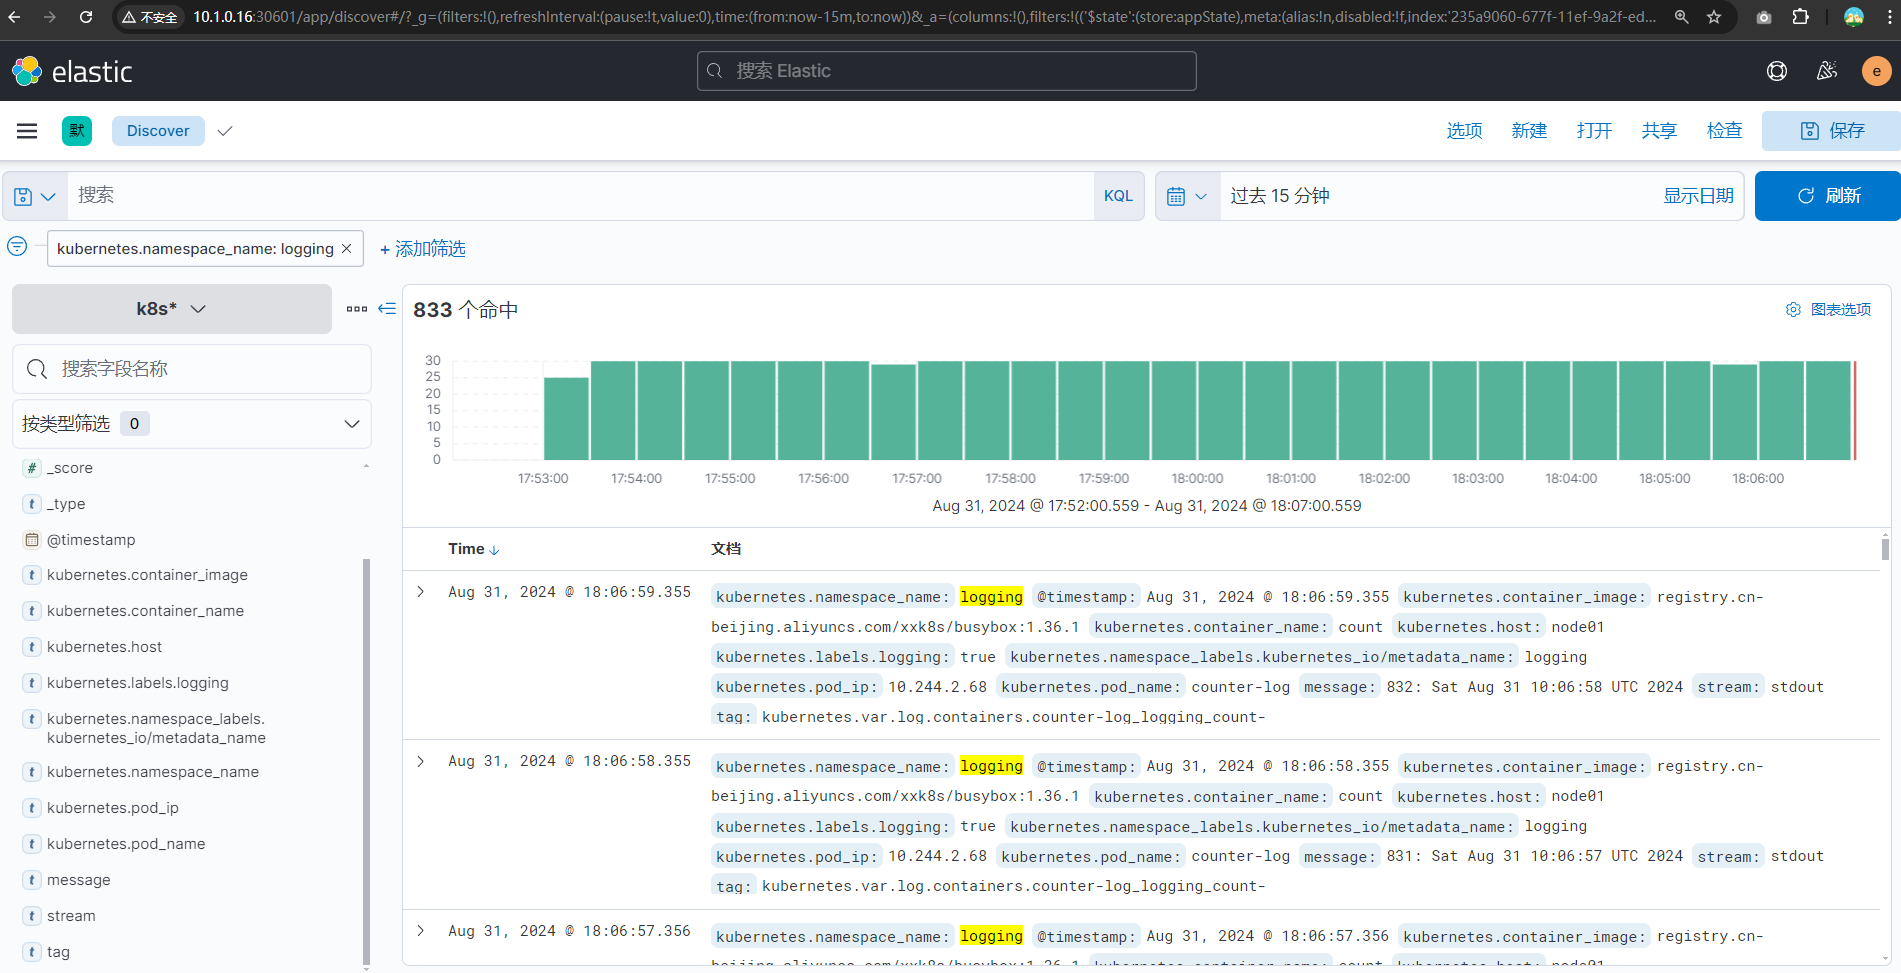
Task: Click the 打开 menu item
Action: point(1594,131)
